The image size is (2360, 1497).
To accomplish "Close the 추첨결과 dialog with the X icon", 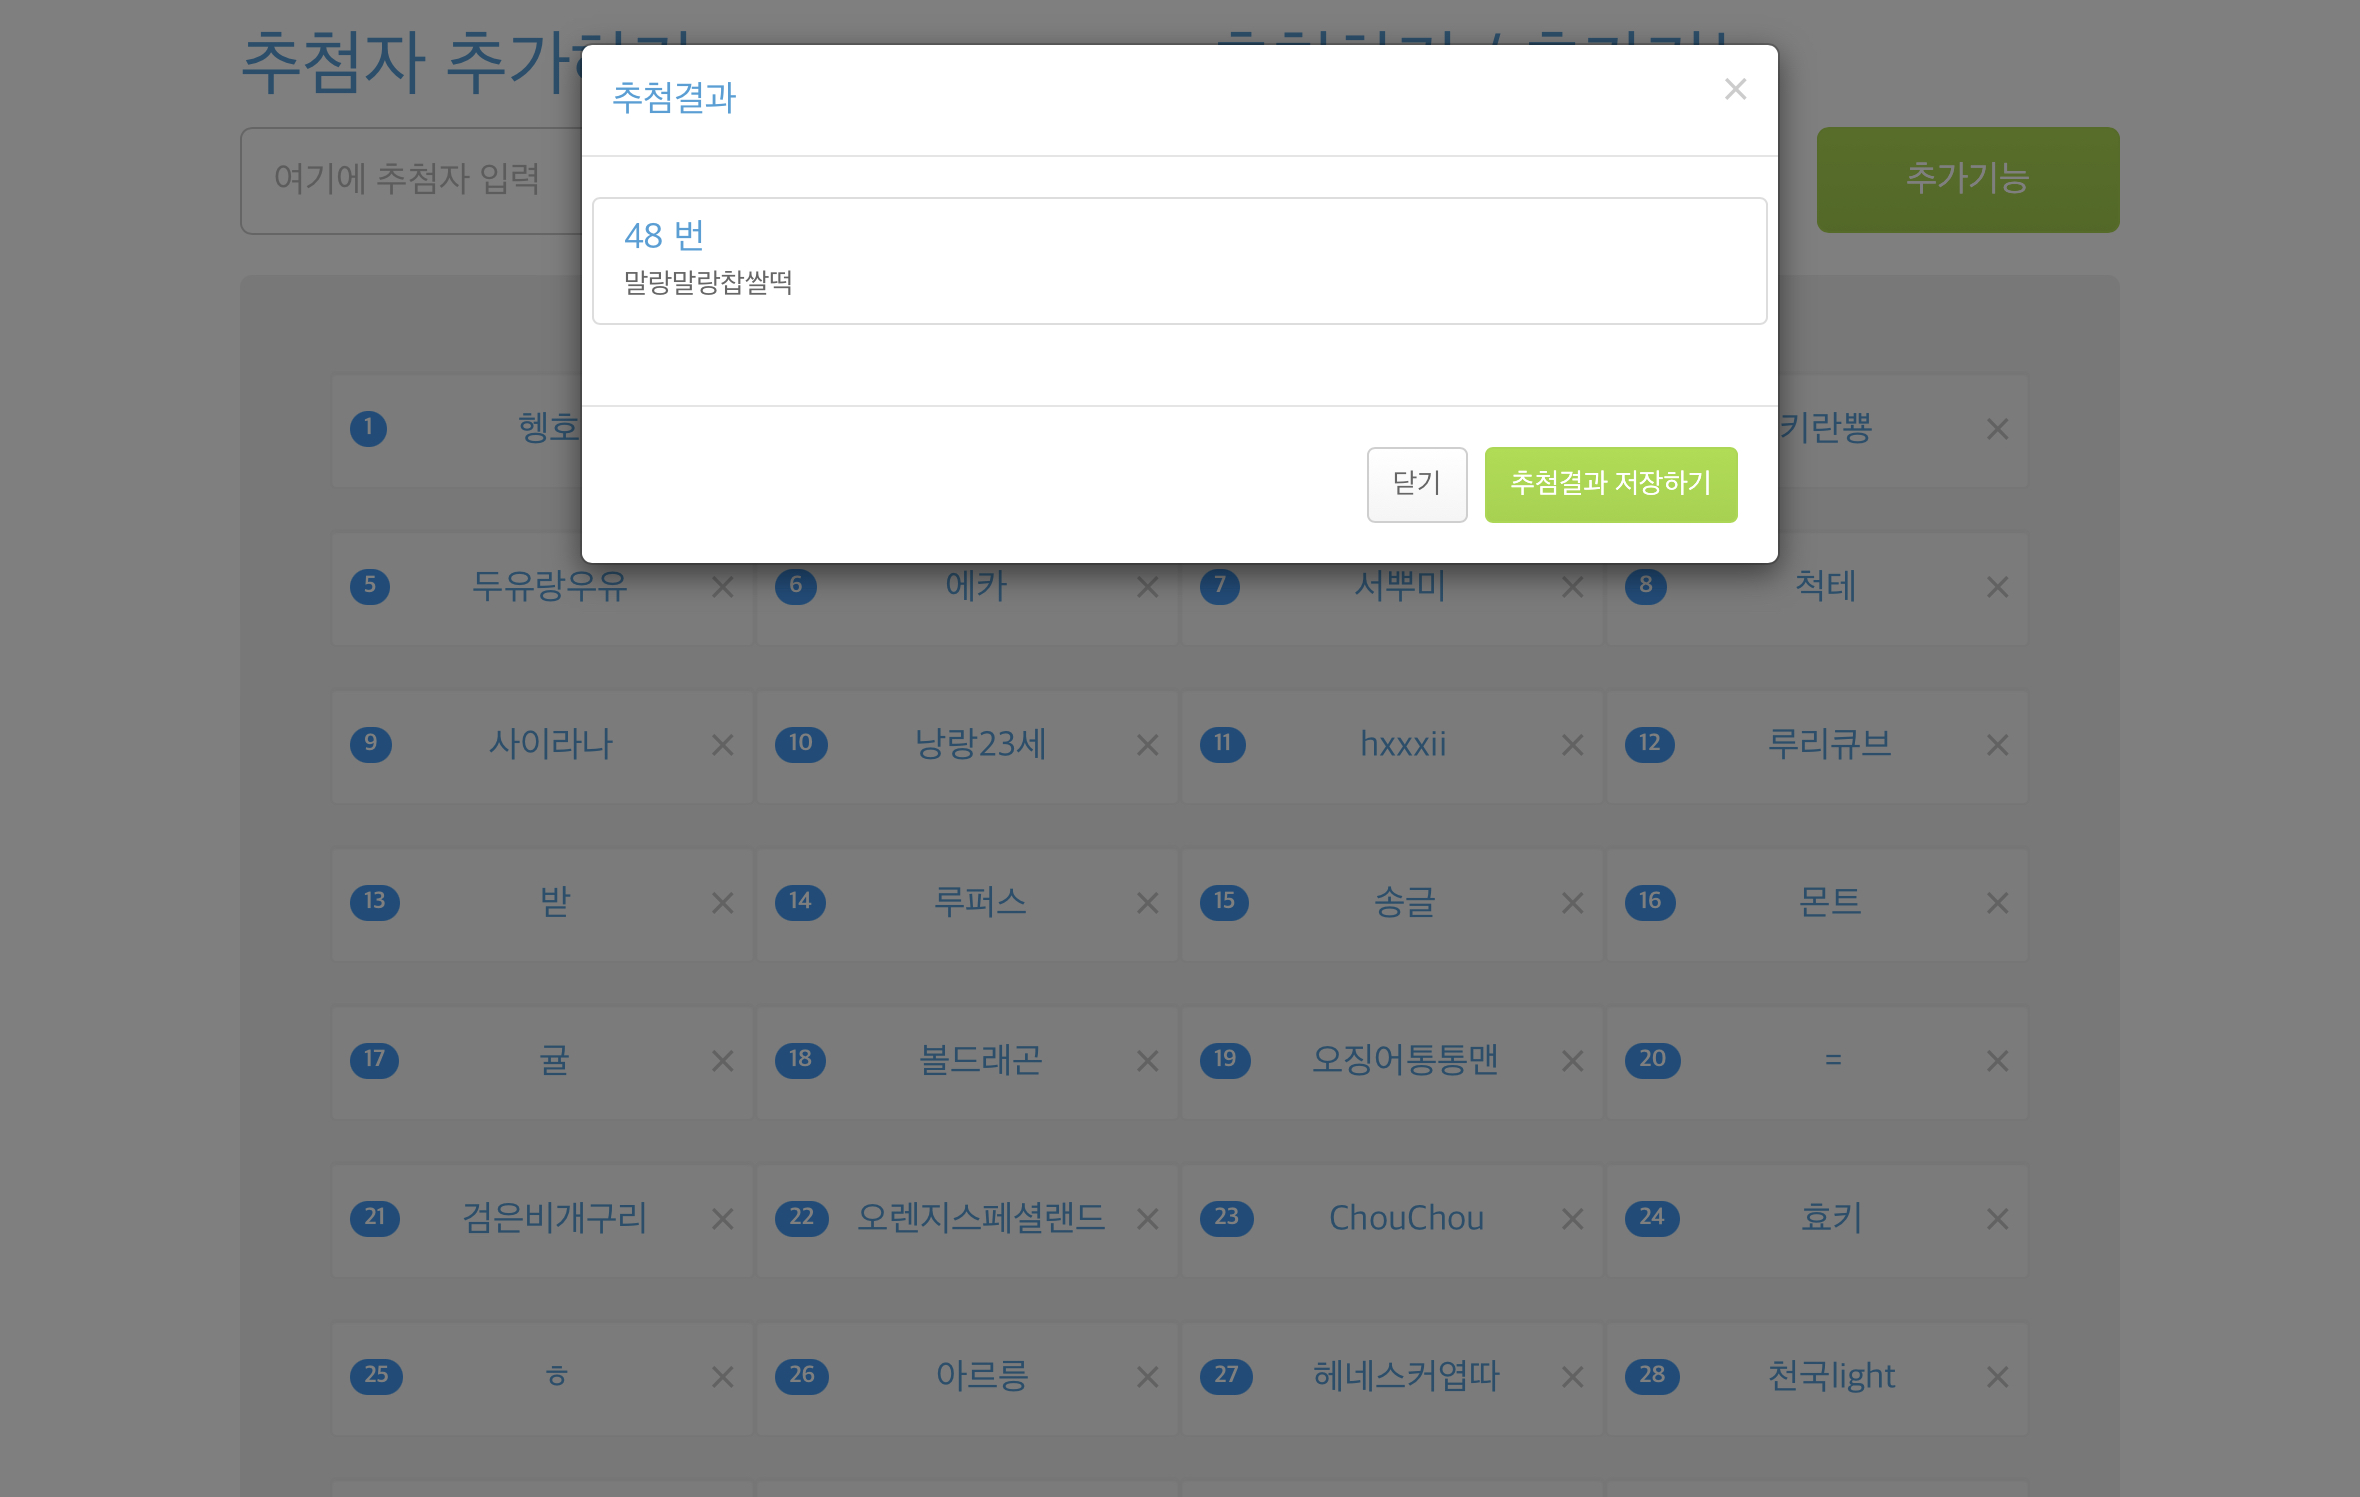I will click(x=1735, y=89).
